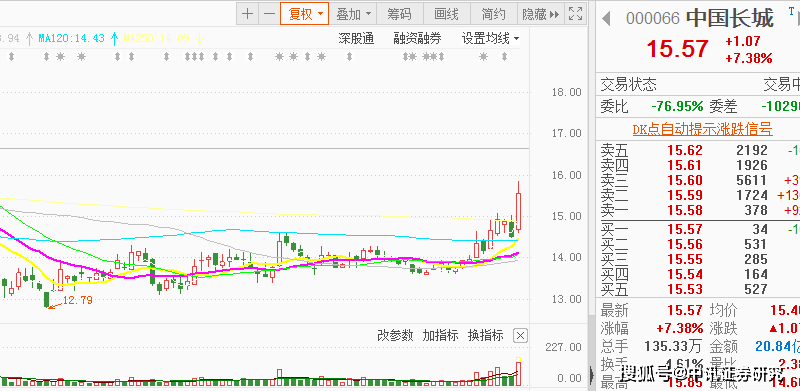Click 涨幅 +7.38% value in stats
This screenshot has height=391, width=800.
point(680,328)
